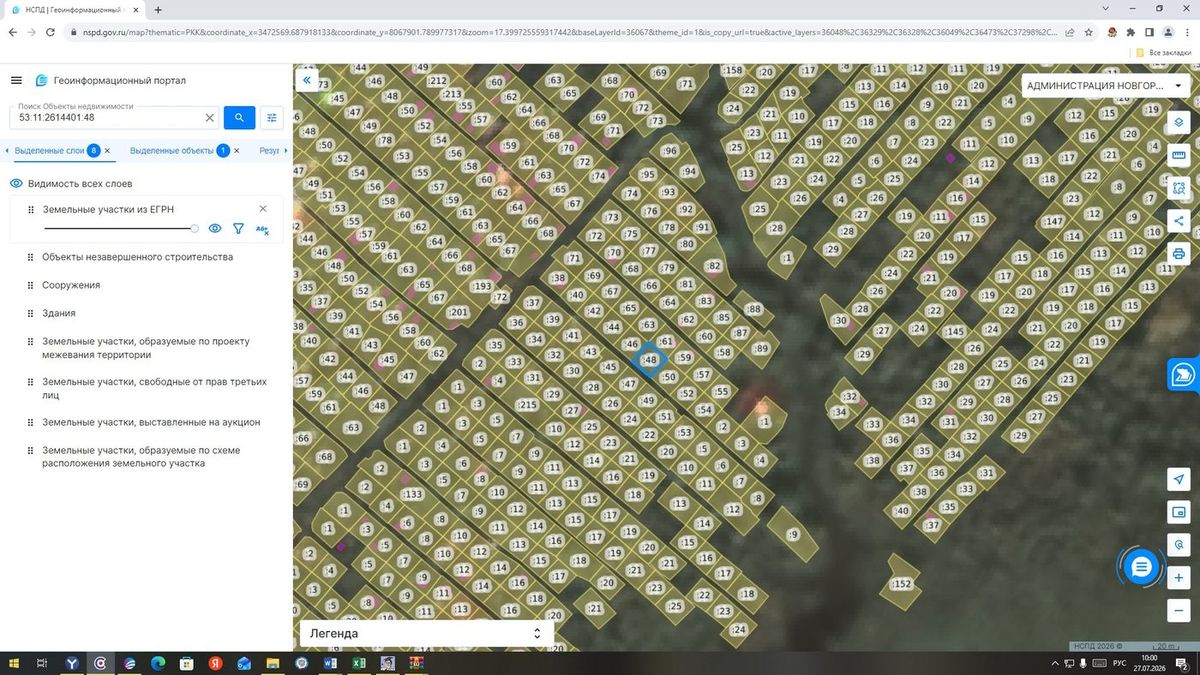
Task: Open Excel from the taskbar
Action: 359,663
